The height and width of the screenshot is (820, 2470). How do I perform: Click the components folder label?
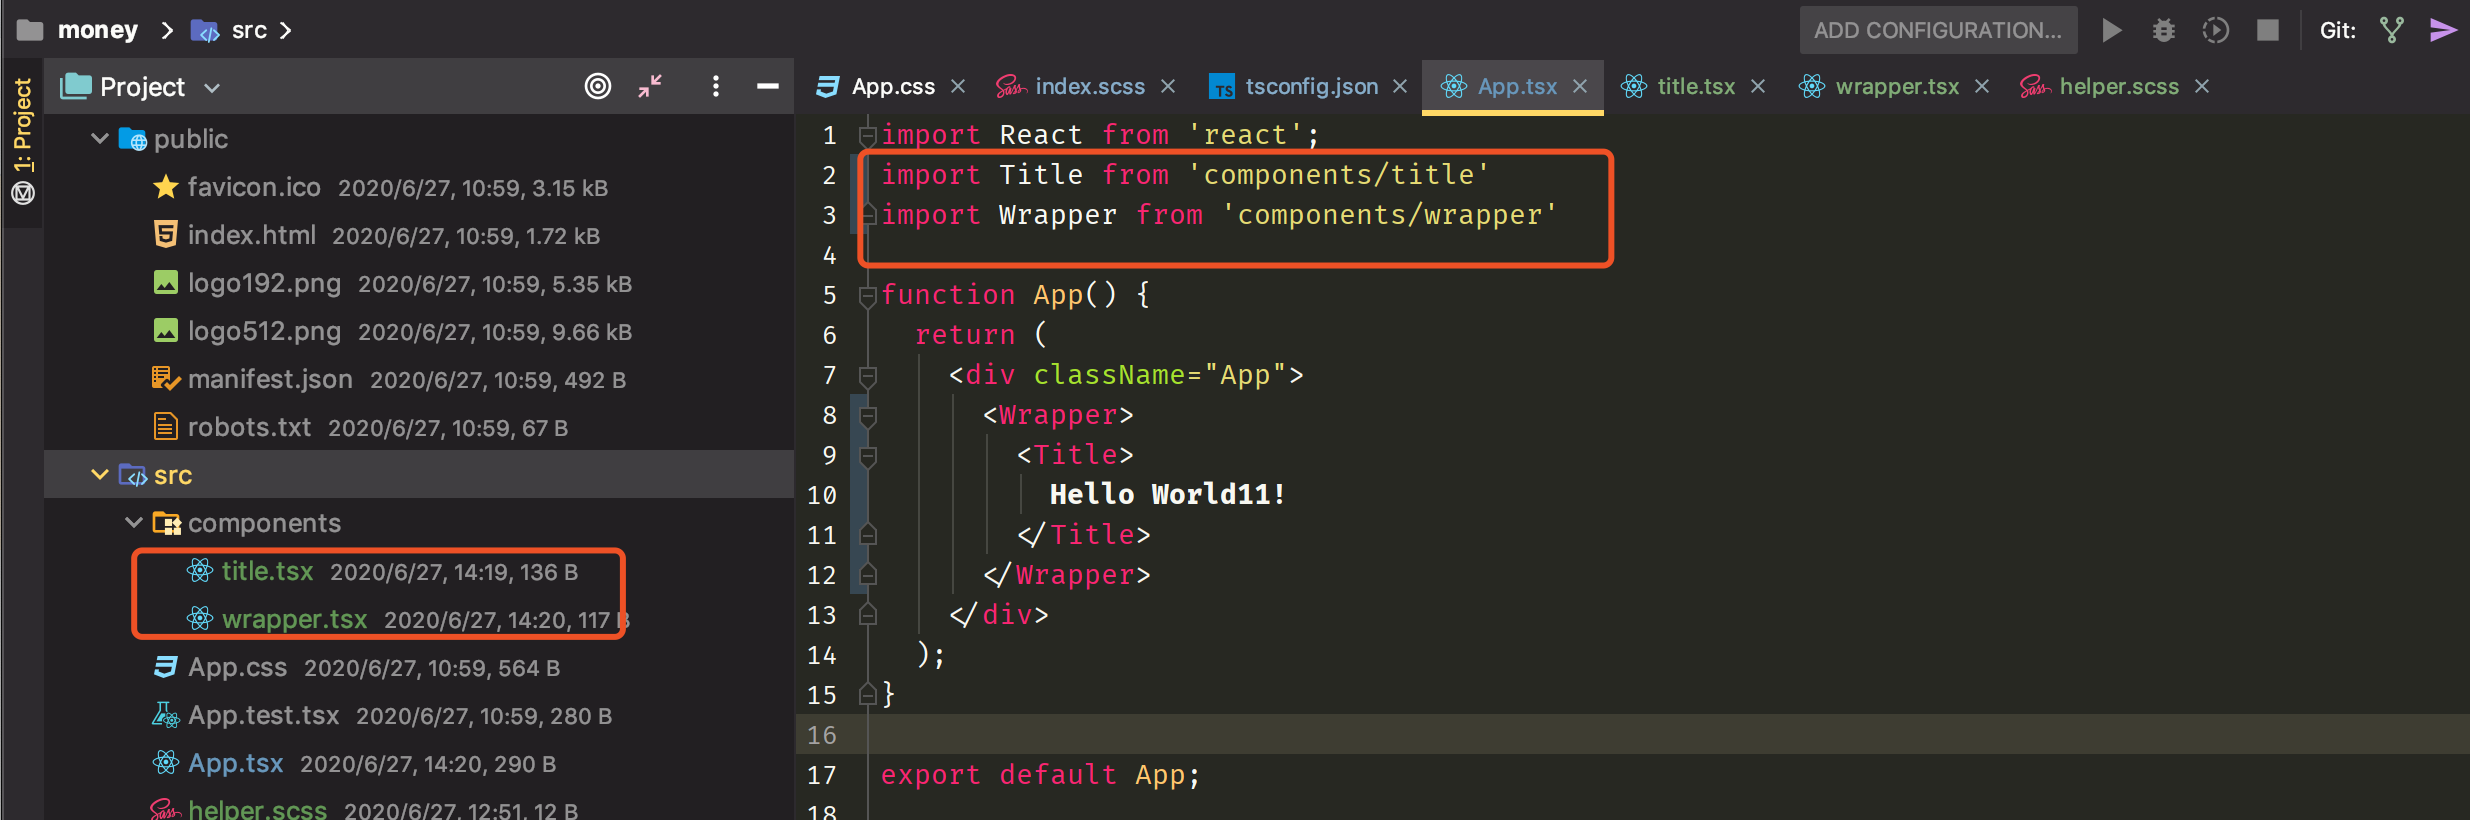(x=264, y=522)
